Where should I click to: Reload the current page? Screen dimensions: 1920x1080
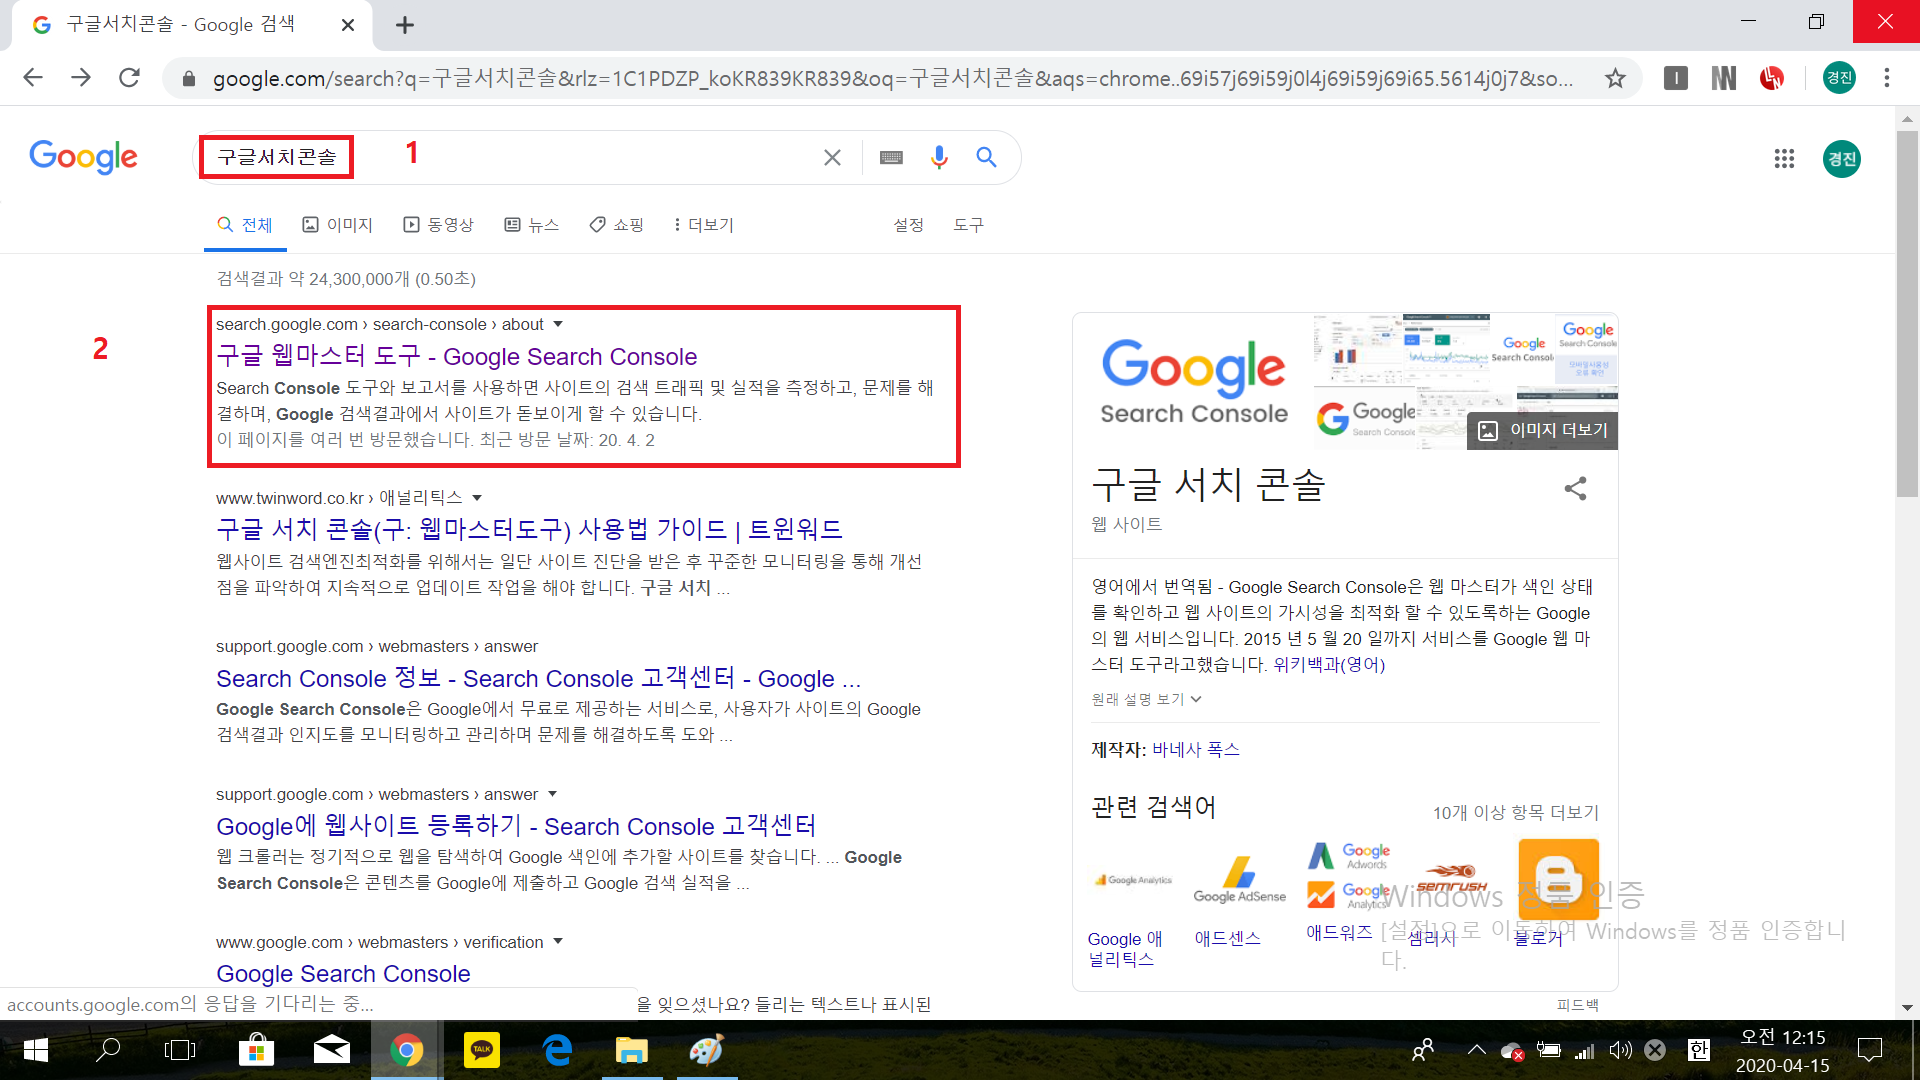129,78
